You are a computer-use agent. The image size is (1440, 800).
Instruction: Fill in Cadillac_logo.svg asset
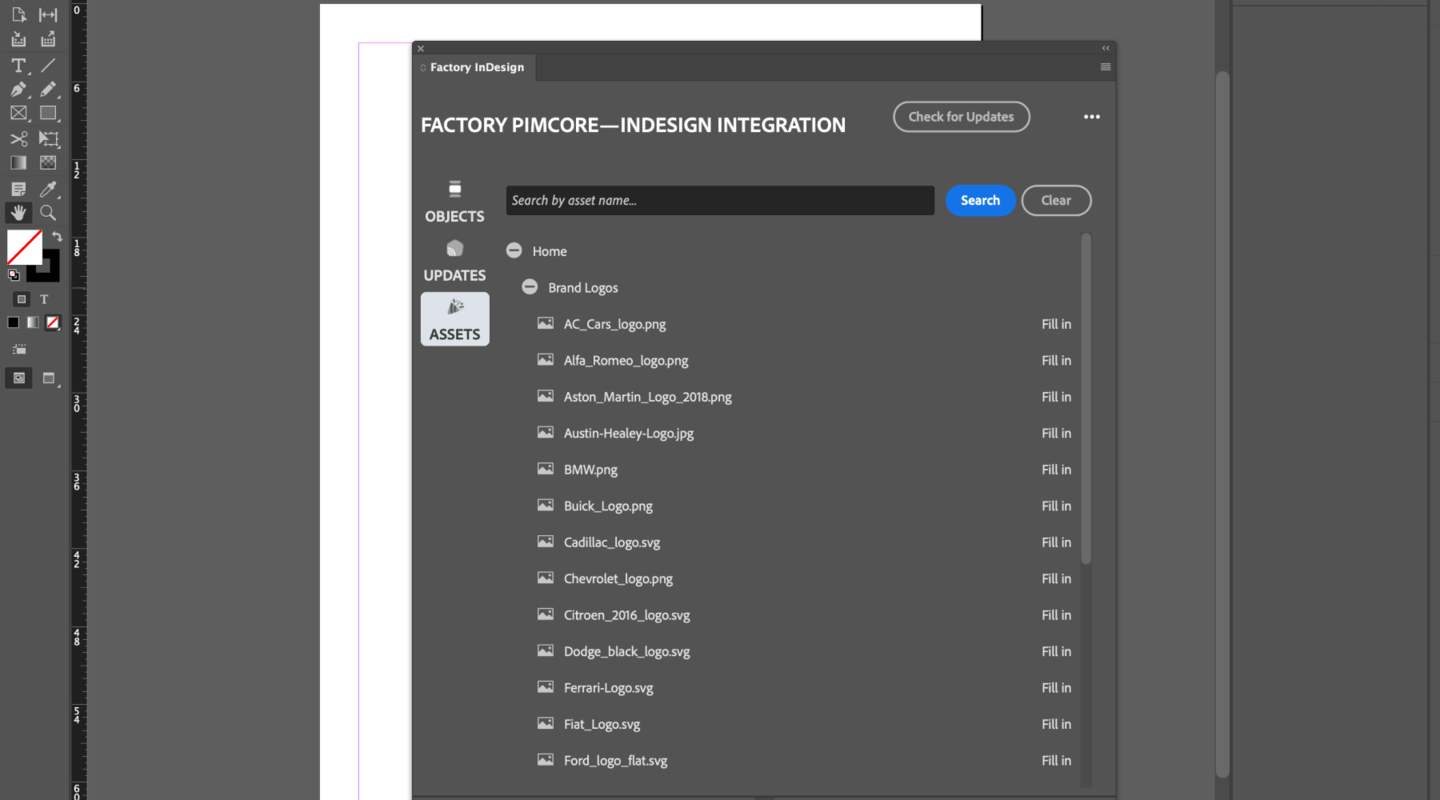pos(1056,542)
